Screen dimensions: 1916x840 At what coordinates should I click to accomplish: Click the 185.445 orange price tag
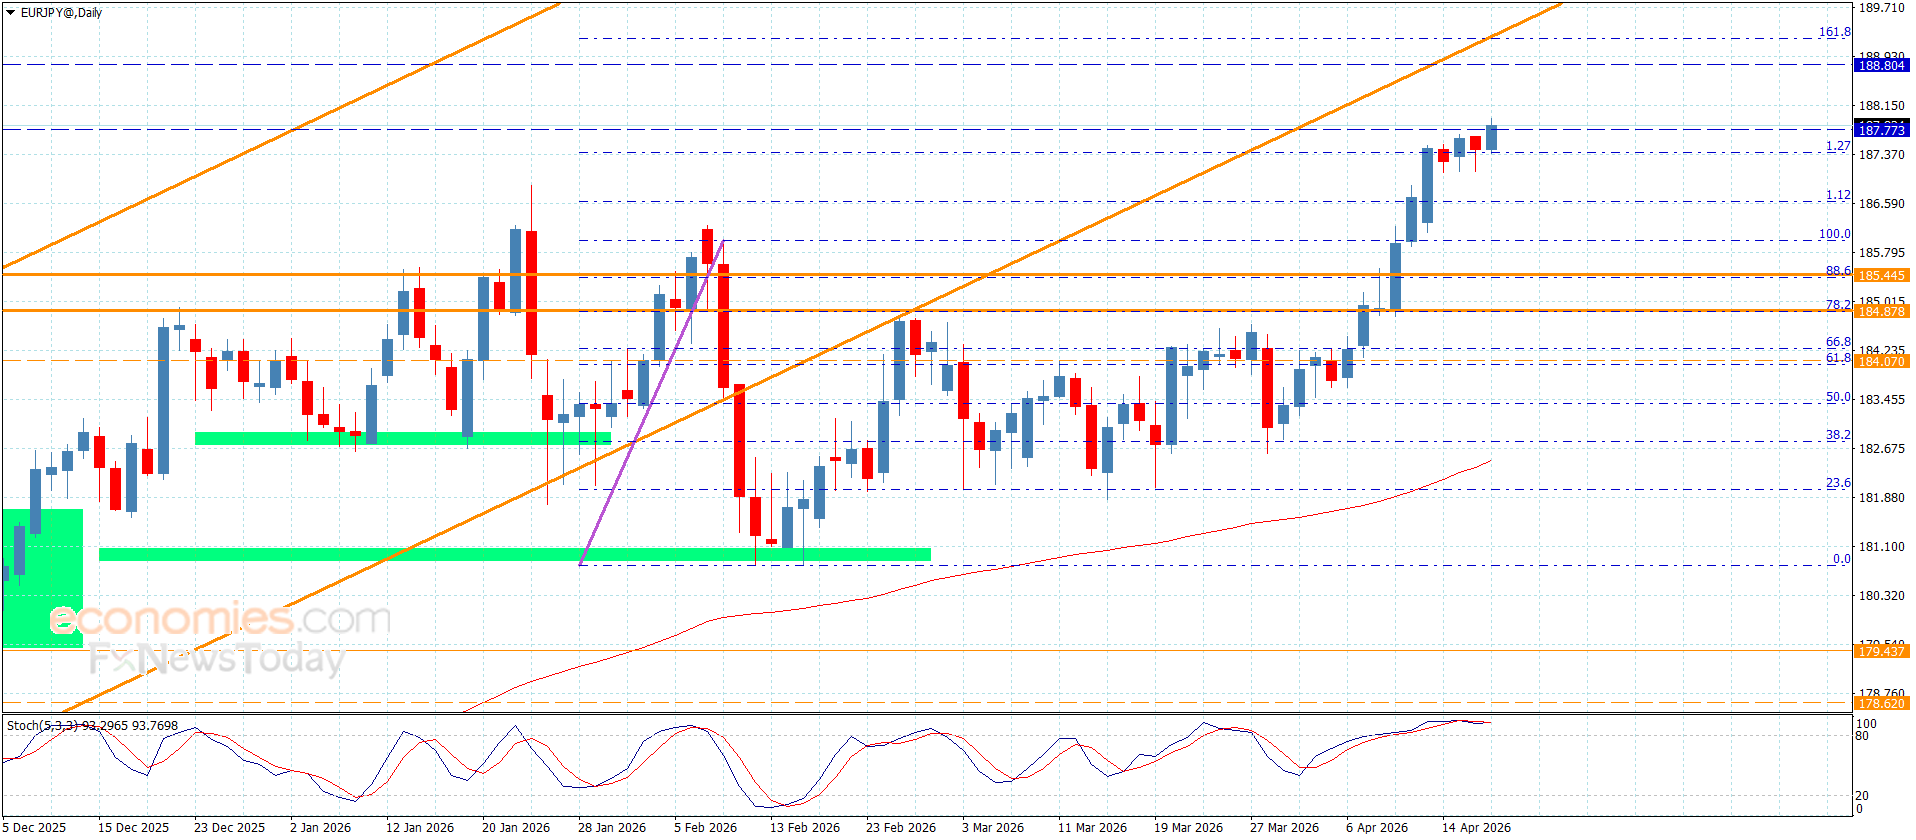pos(1881,275)
